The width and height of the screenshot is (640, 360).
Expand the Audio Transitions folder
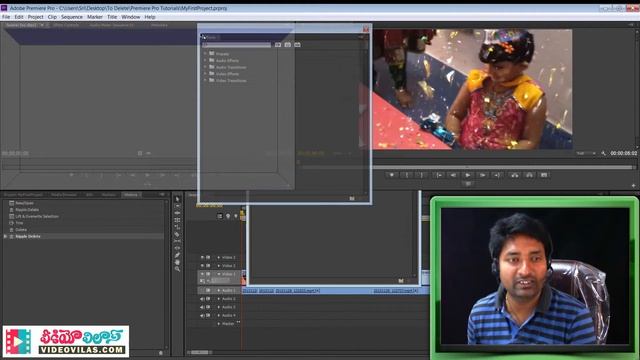pos(205,67)
